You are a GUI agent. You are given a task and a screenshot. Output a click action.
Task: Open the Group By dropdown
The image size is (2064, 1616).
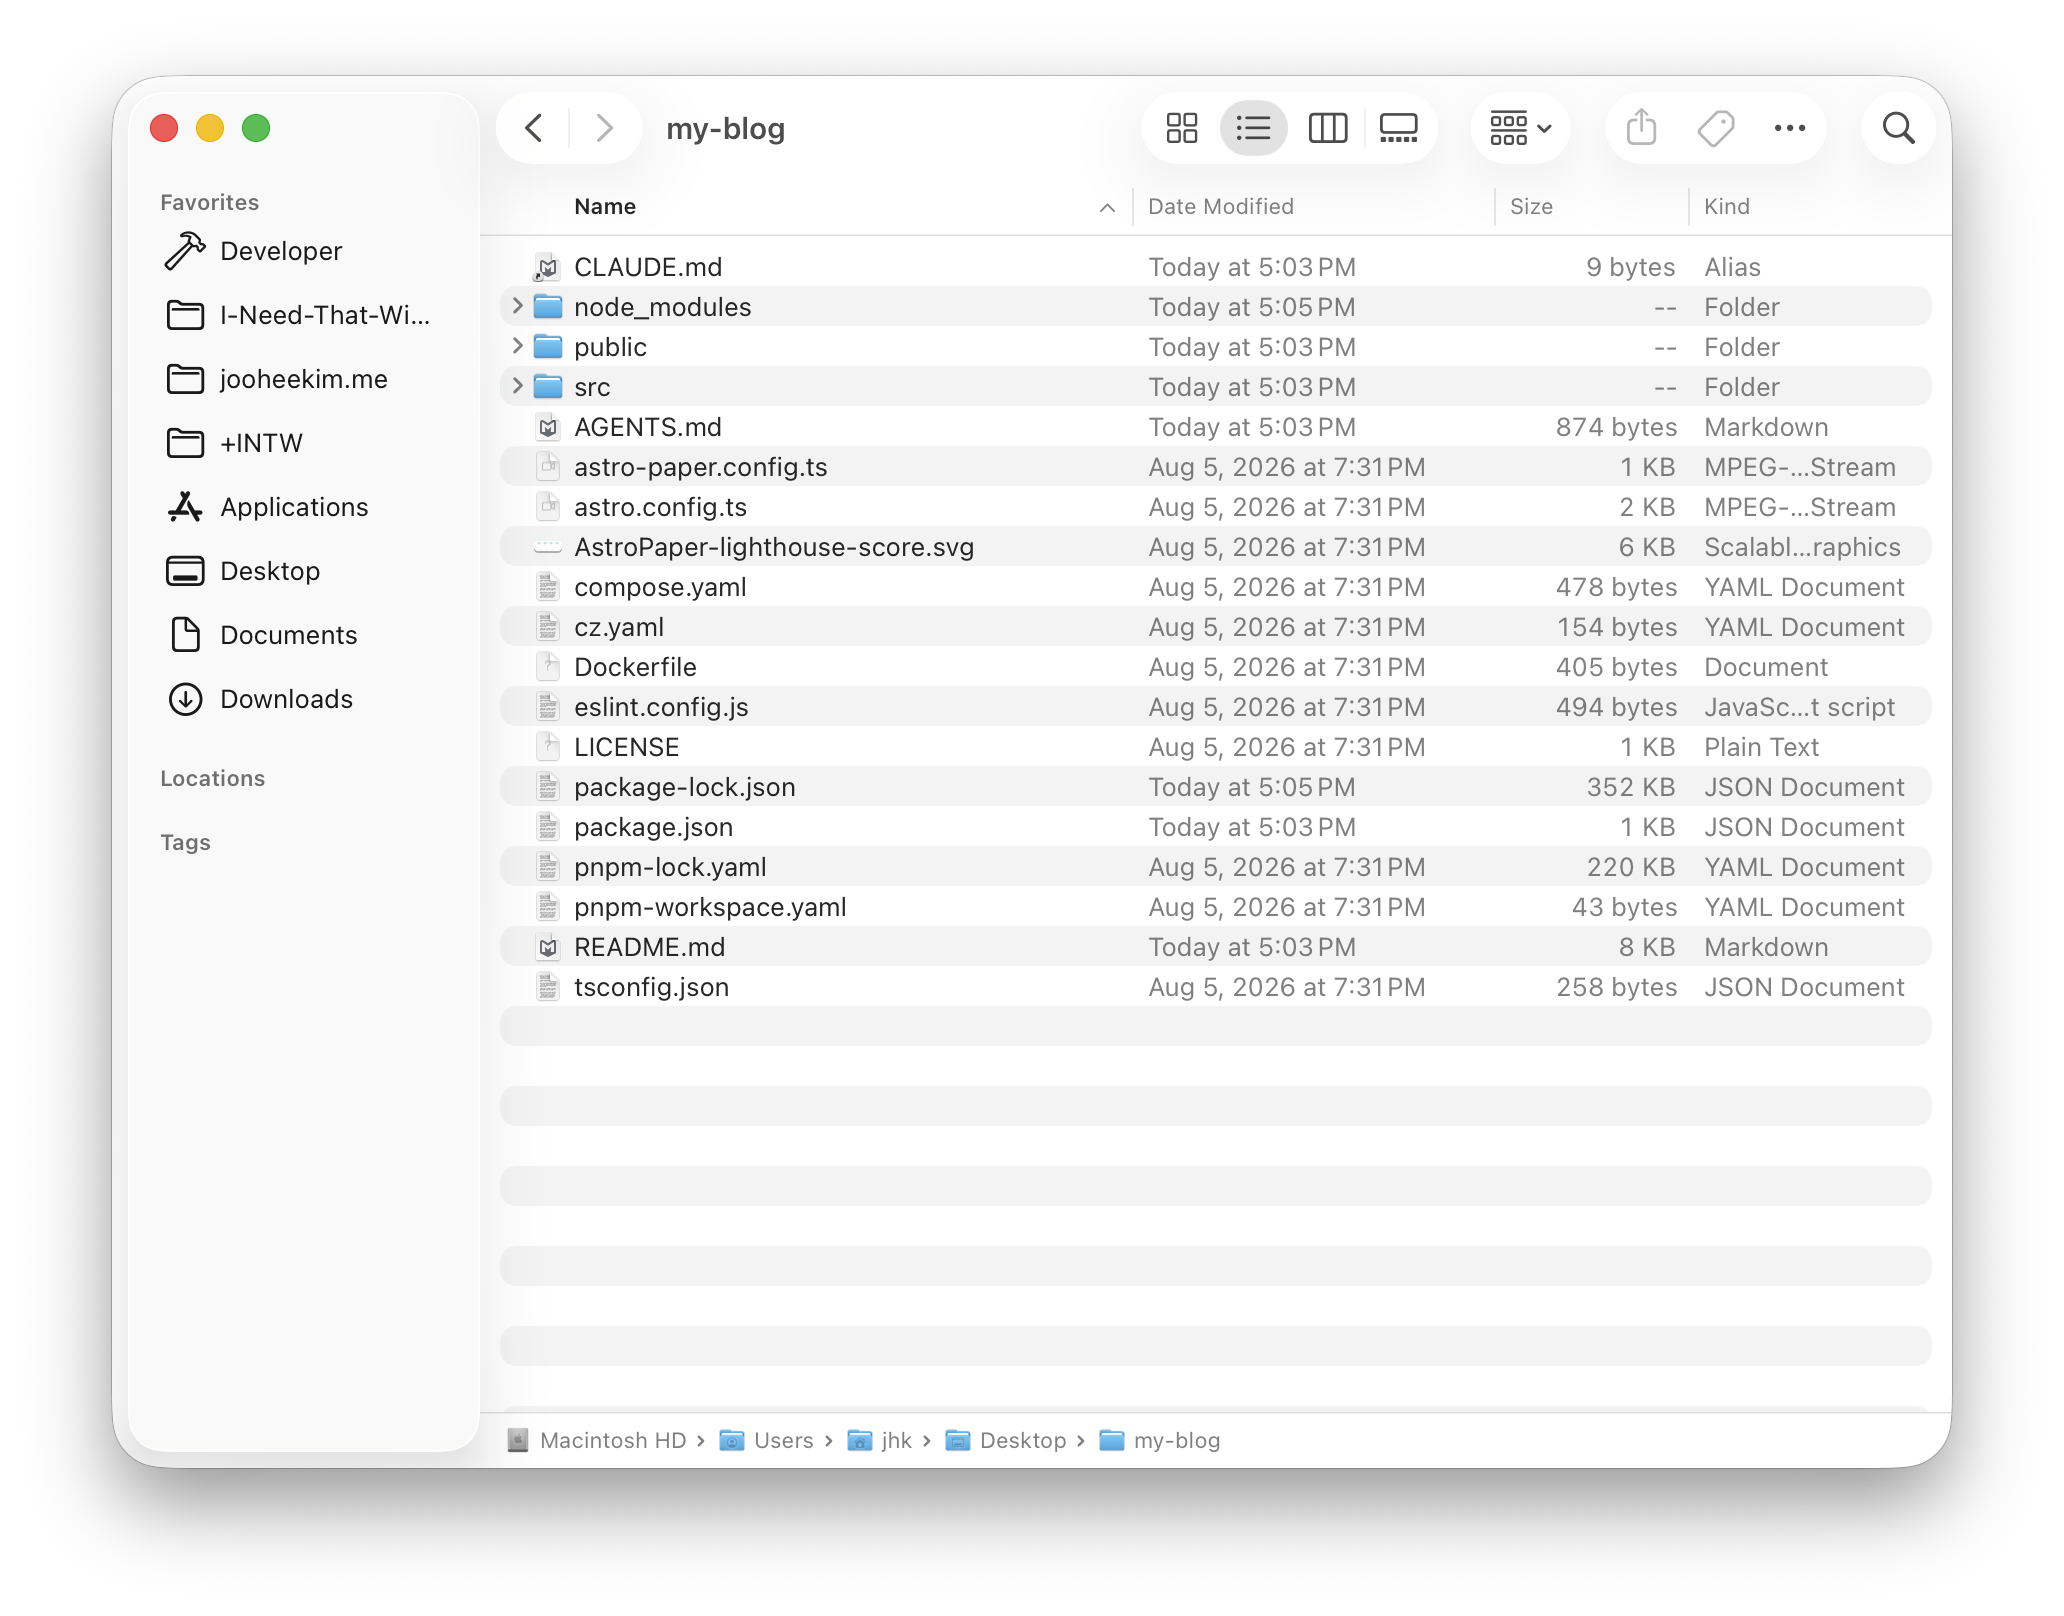[1520, 128]
